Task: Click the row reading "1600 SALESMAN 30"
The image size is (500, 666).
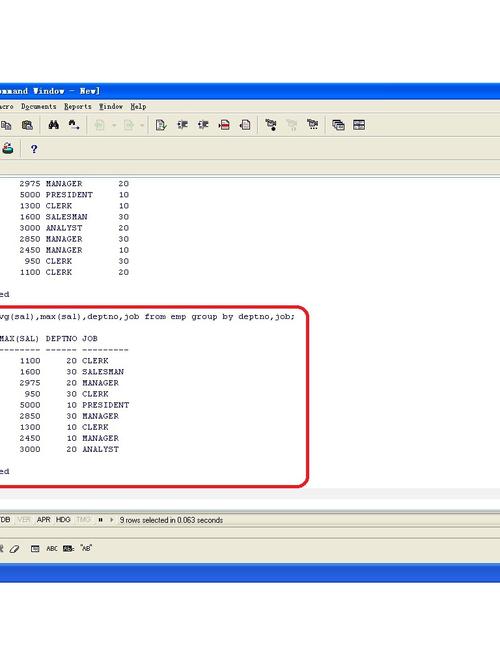Action: (x=74, y=217)
